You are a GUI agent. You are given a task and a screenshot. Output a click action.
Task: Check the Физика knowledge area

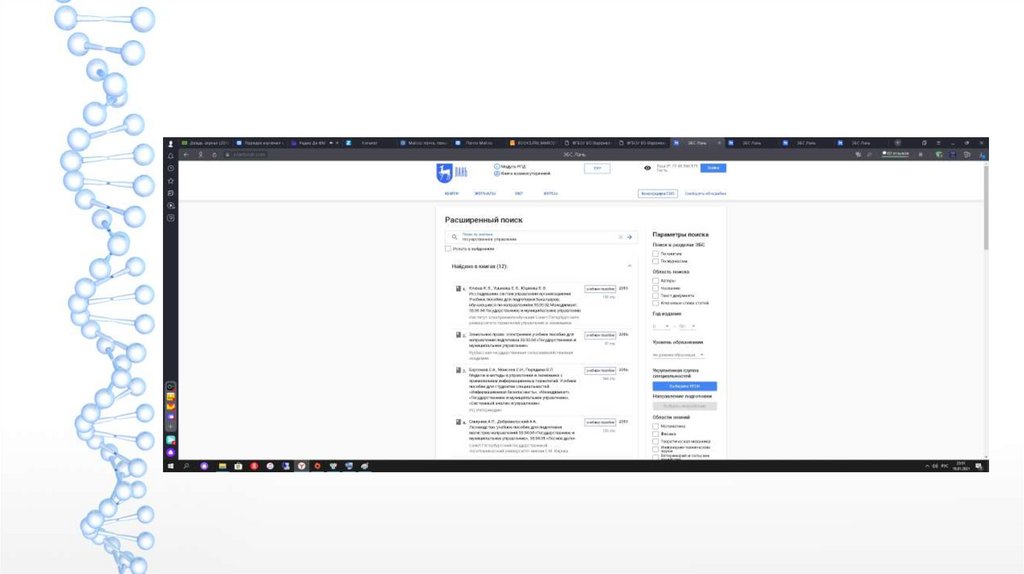[656, 434]
